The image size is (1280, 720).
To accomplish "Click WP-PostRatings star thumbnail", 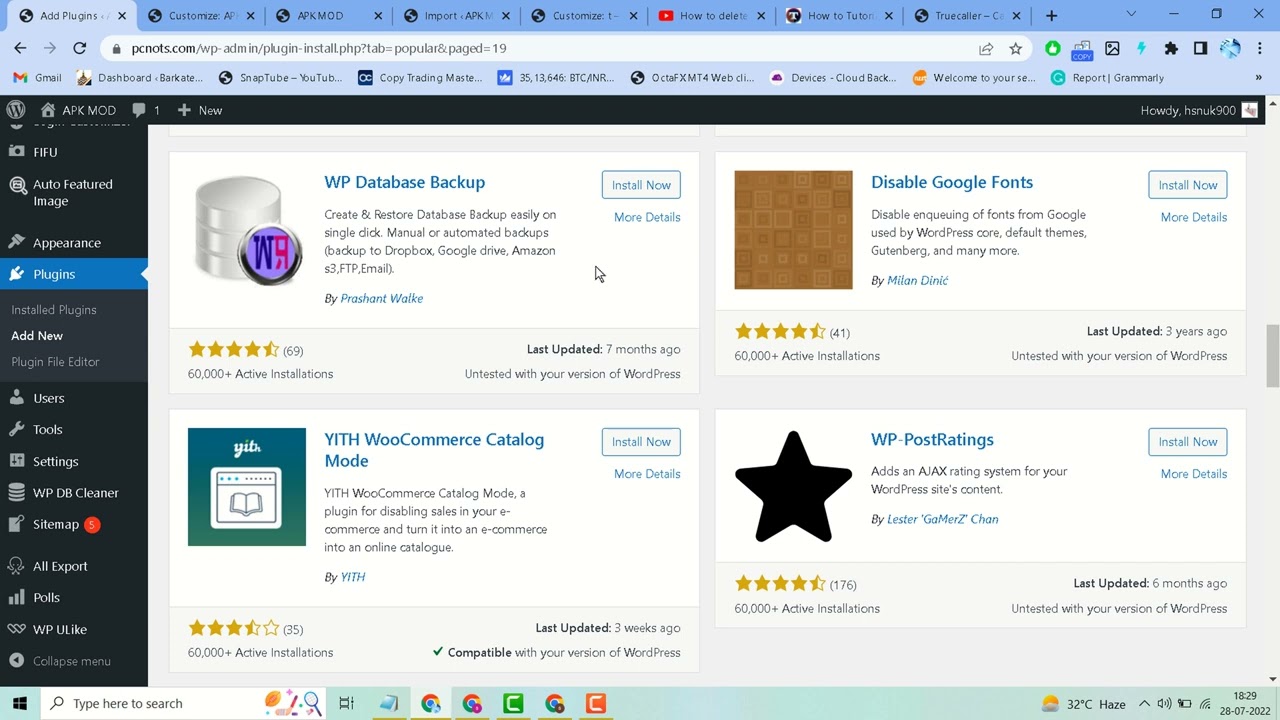I will (793, 487).
